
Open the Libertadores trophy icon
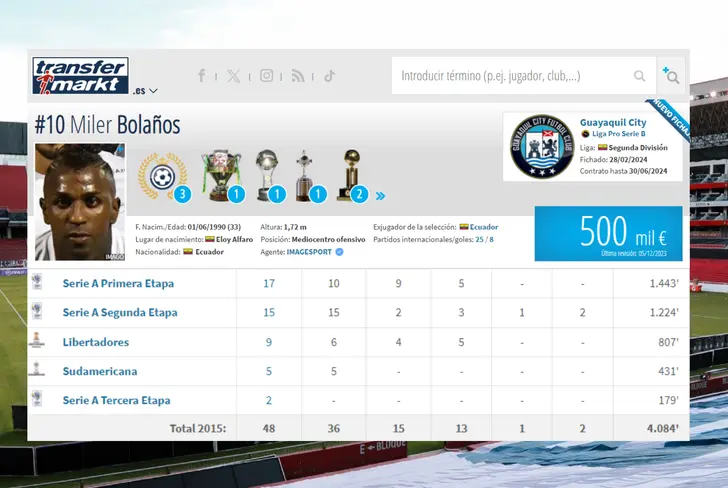click(x=309, y=176)
